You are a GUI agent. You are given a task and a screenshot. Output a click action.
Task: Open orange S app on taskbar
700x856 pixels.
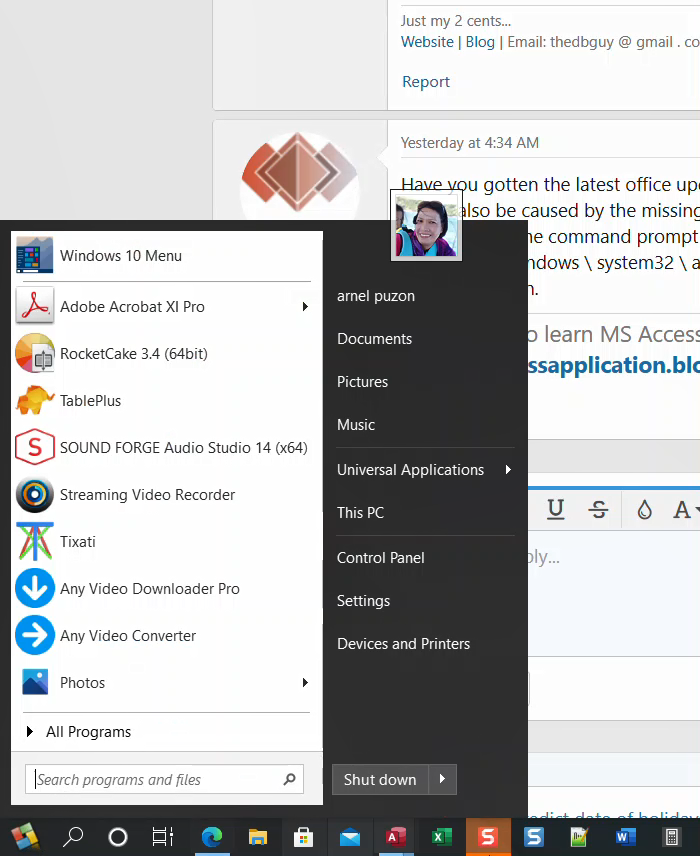pos(488,836)
